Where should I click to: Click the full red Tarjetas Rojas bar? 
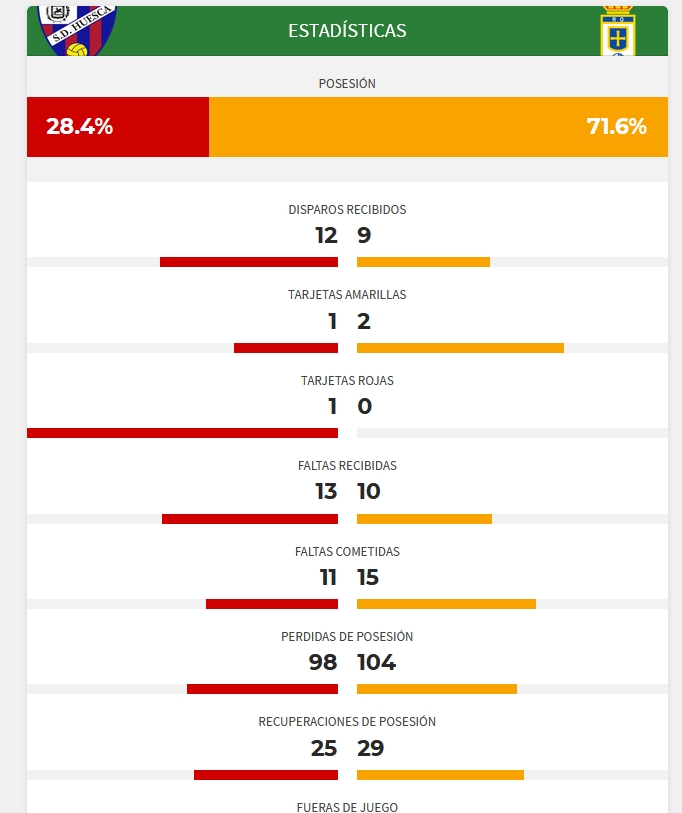(x=183, y=433)
